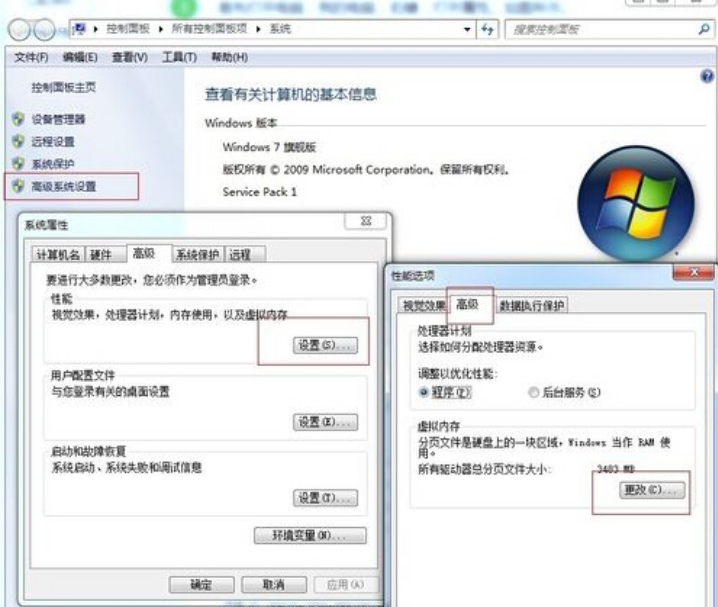718x607 pixels.
Task: Click the shield icon beside 远程设置
Action: (18, 141)
